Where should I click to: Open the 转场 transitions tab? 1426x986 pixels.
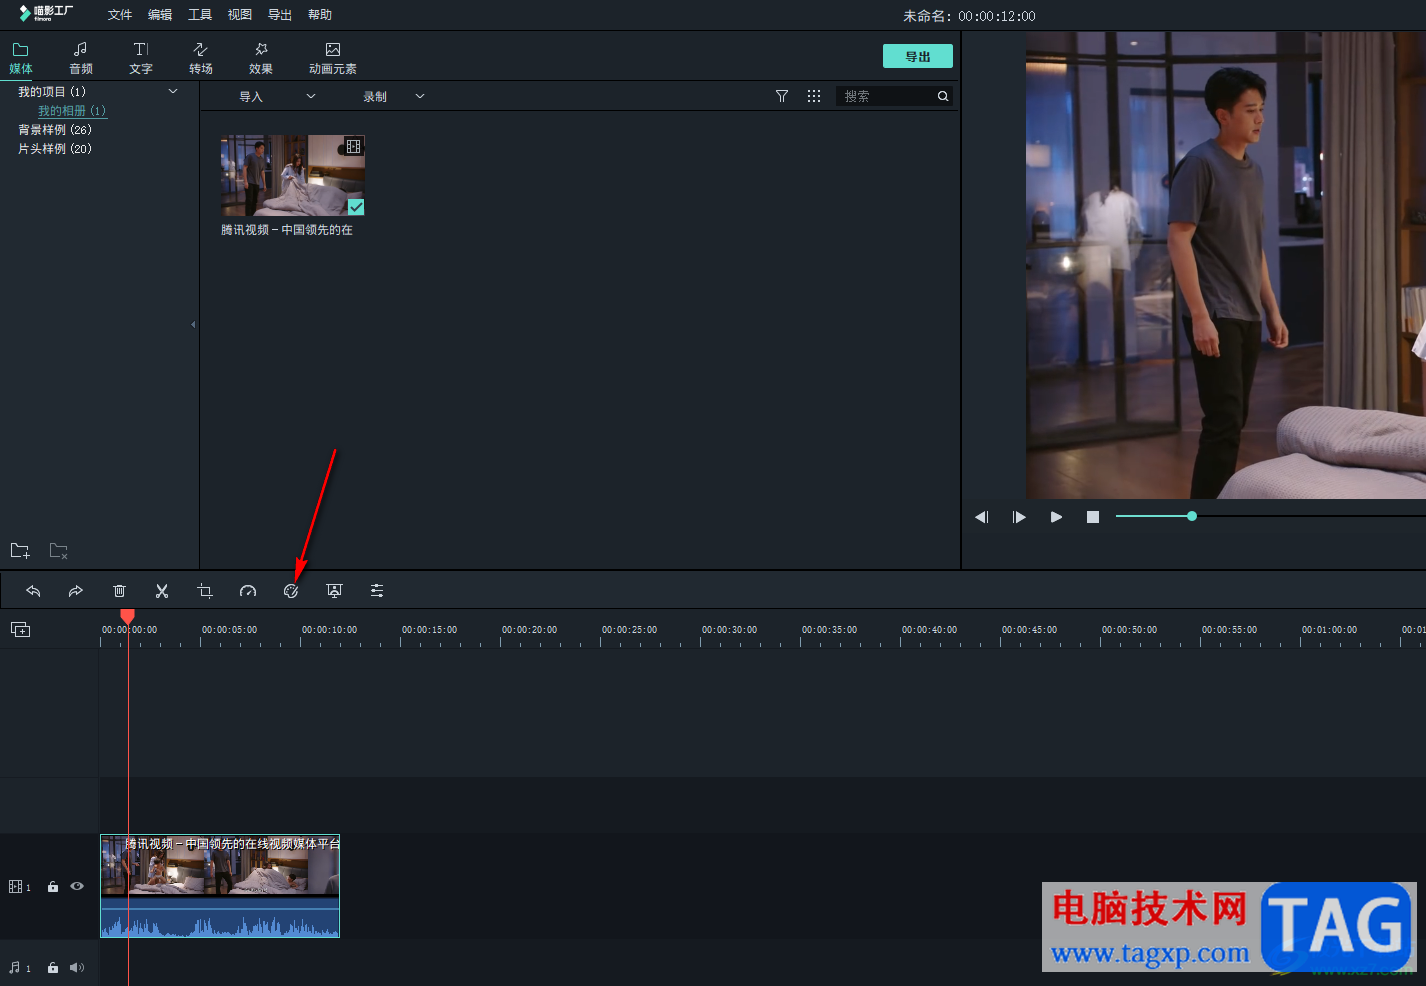point(201,58)
